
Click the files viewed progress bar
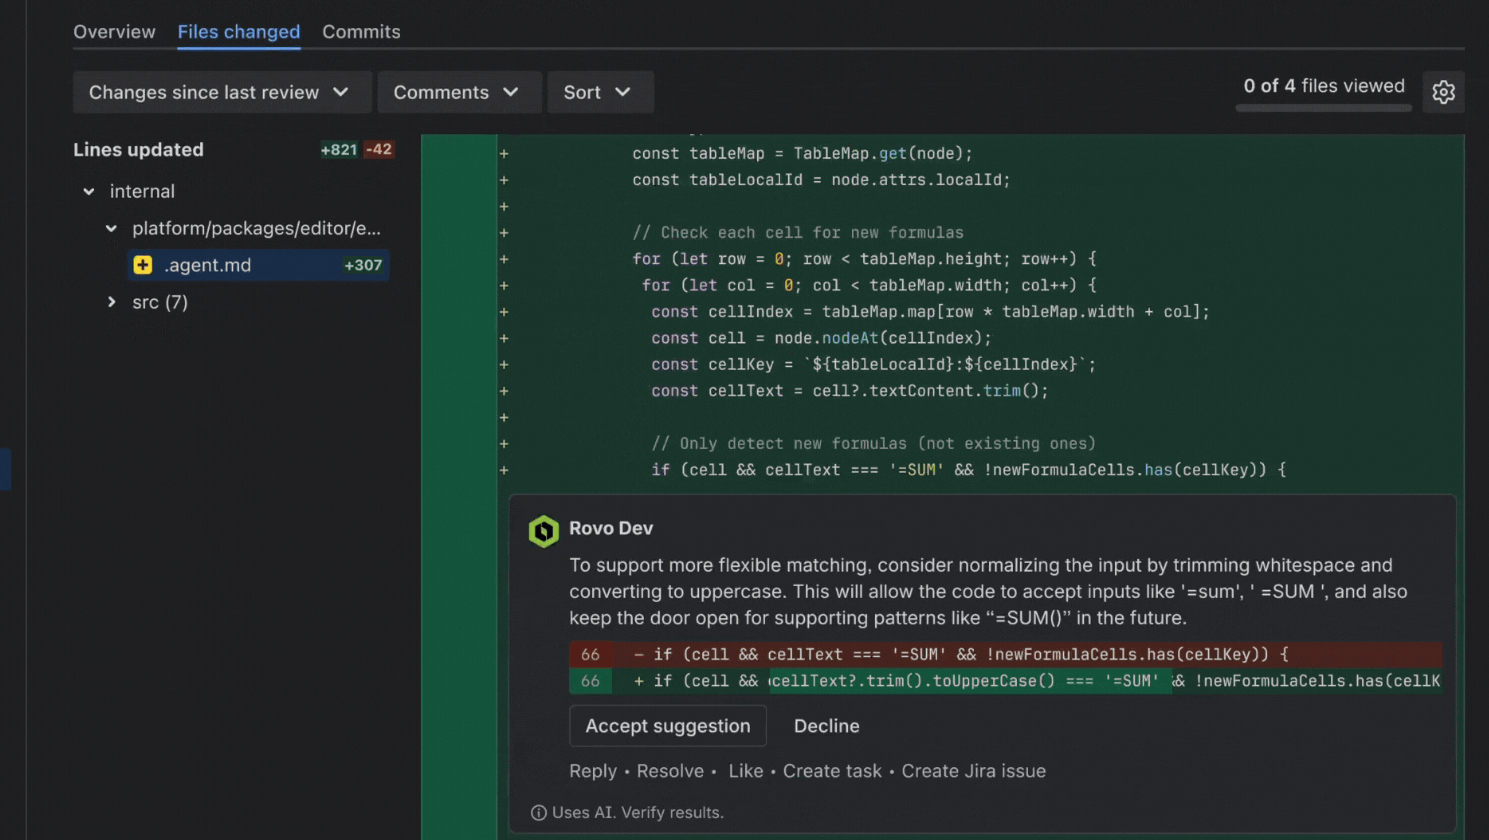[1323, 108]
